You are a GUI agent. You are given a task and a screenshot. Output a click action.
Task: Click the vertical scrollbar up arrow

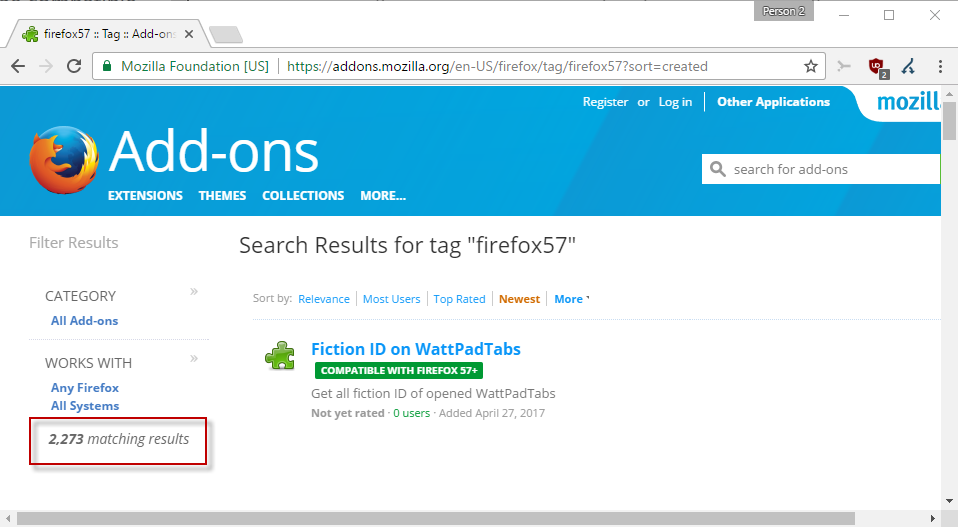pos(949,95)
